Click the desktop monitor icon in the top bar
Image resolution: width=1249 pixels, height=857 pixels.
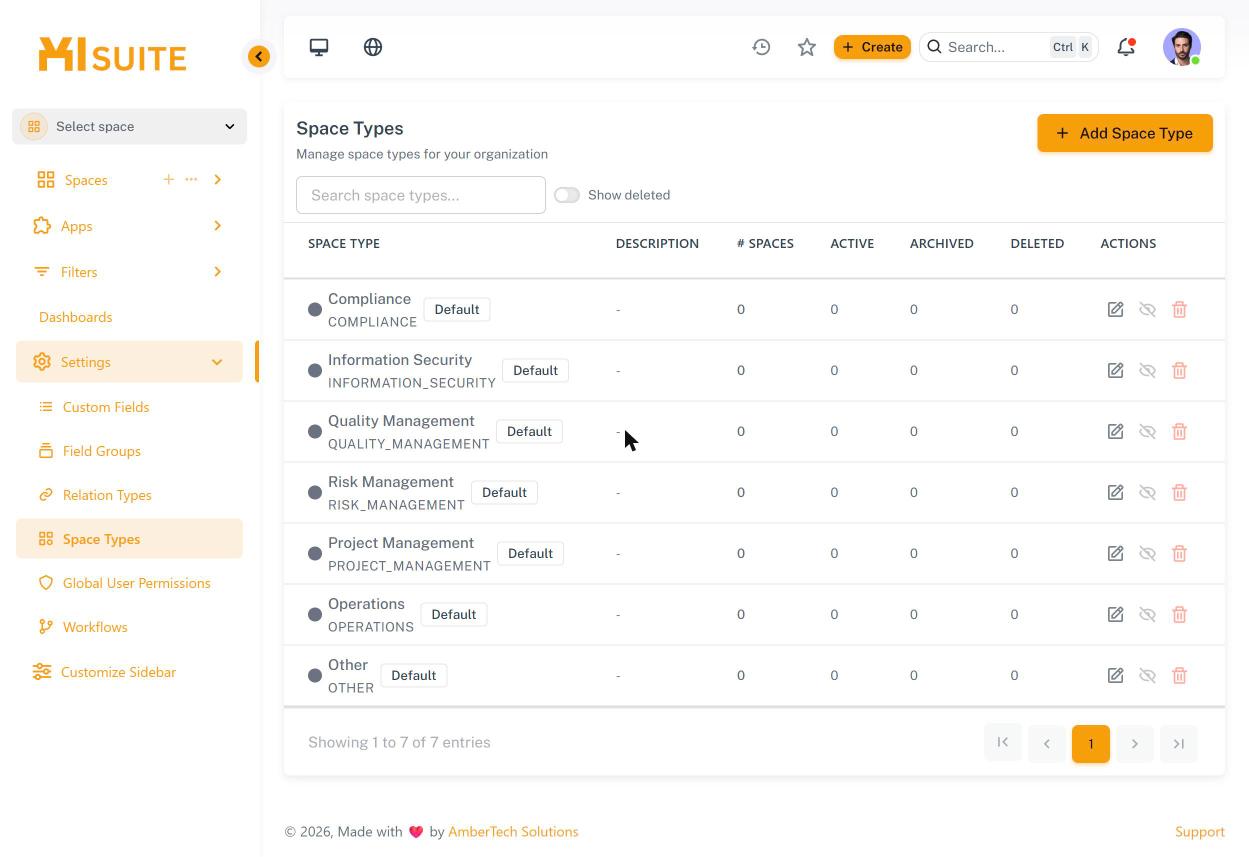(x=319, y=47)
